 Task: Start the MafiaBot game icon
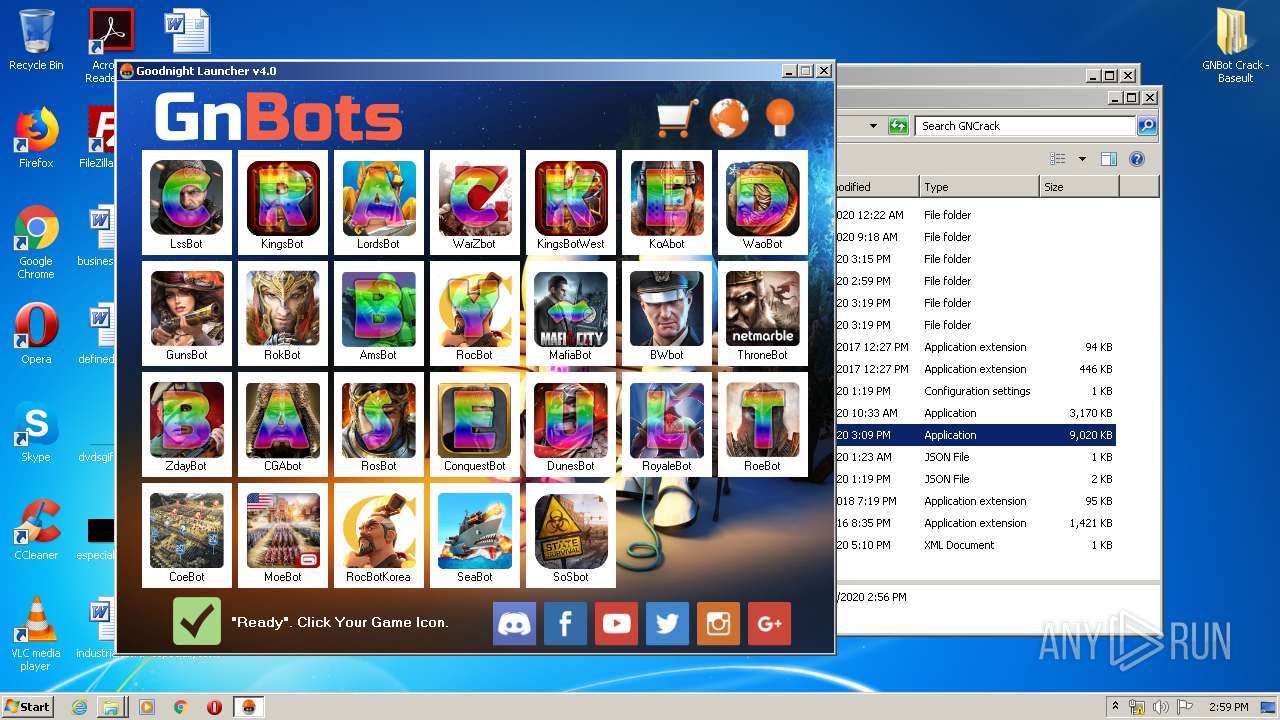pyautogui.click(x=571, y=313)
